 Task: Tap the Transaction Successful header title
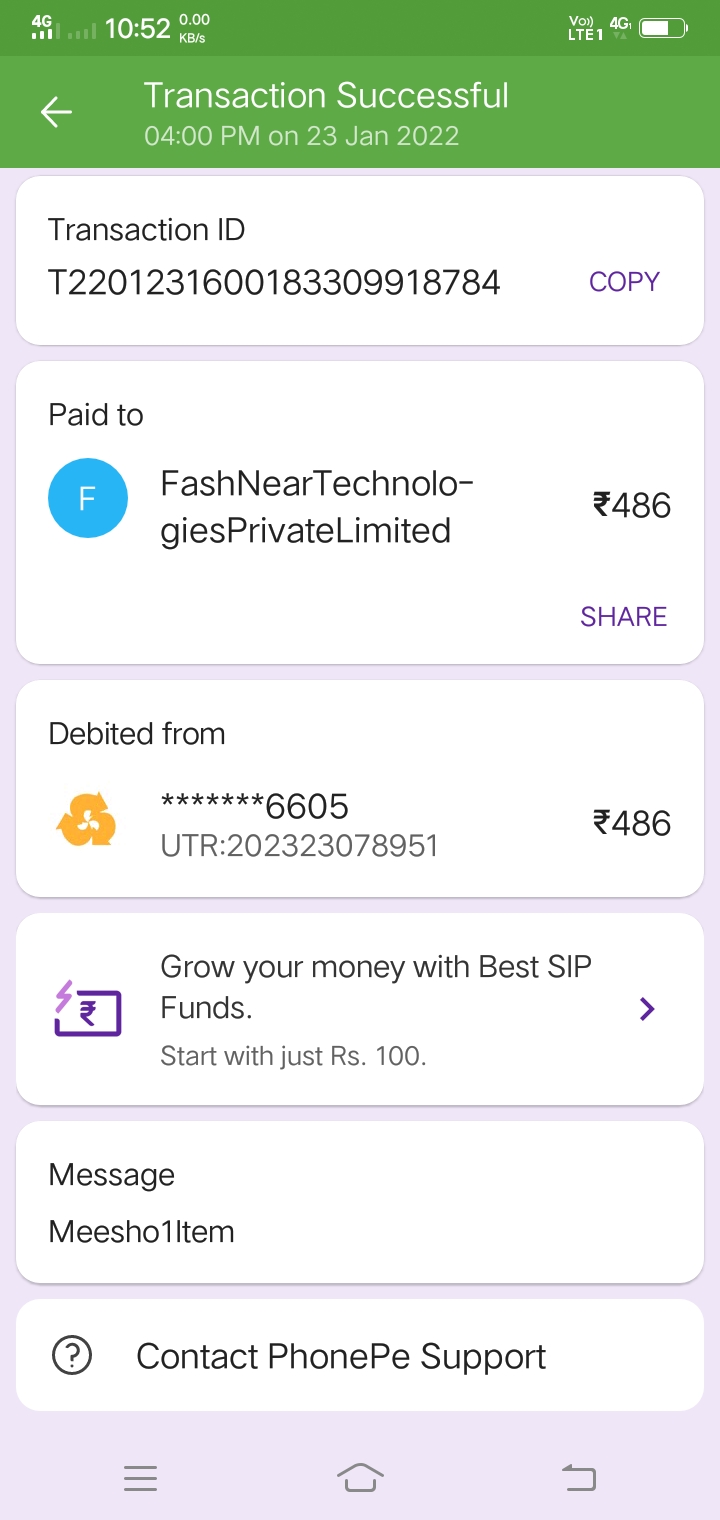pos(326,96)
